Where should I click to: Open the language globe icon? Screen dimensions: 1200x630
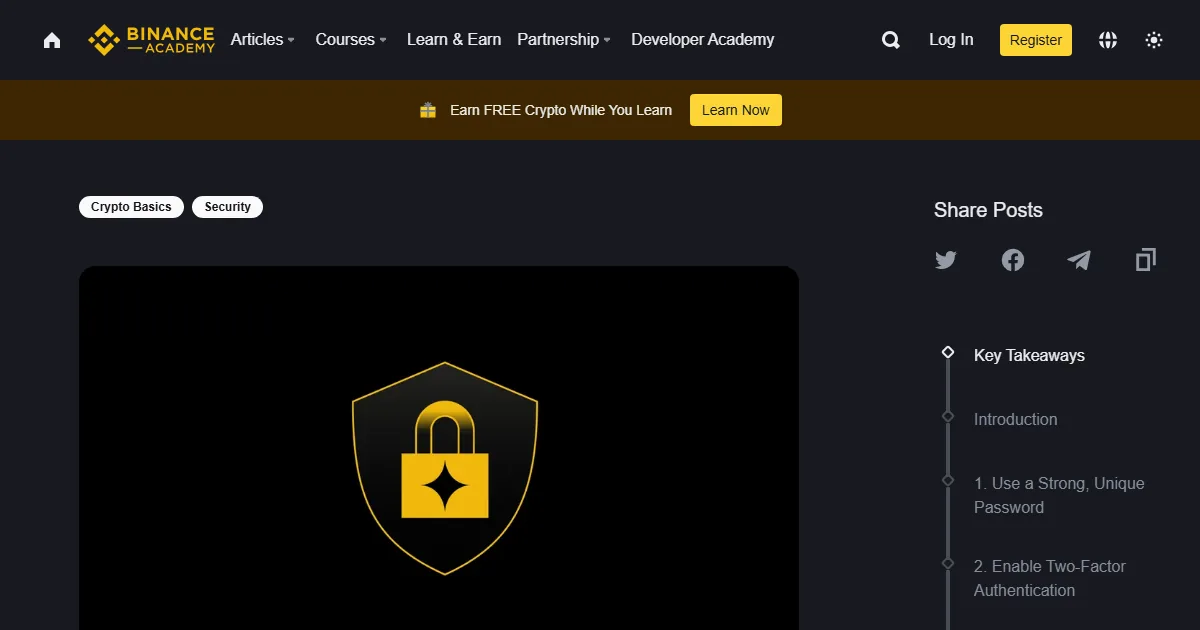click(1108, 40)
